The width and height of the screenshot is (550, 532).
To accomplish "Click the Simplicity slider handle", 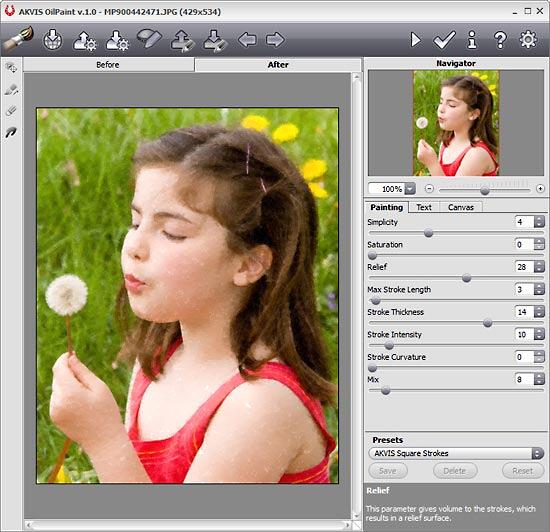I will tap(428, 233).
